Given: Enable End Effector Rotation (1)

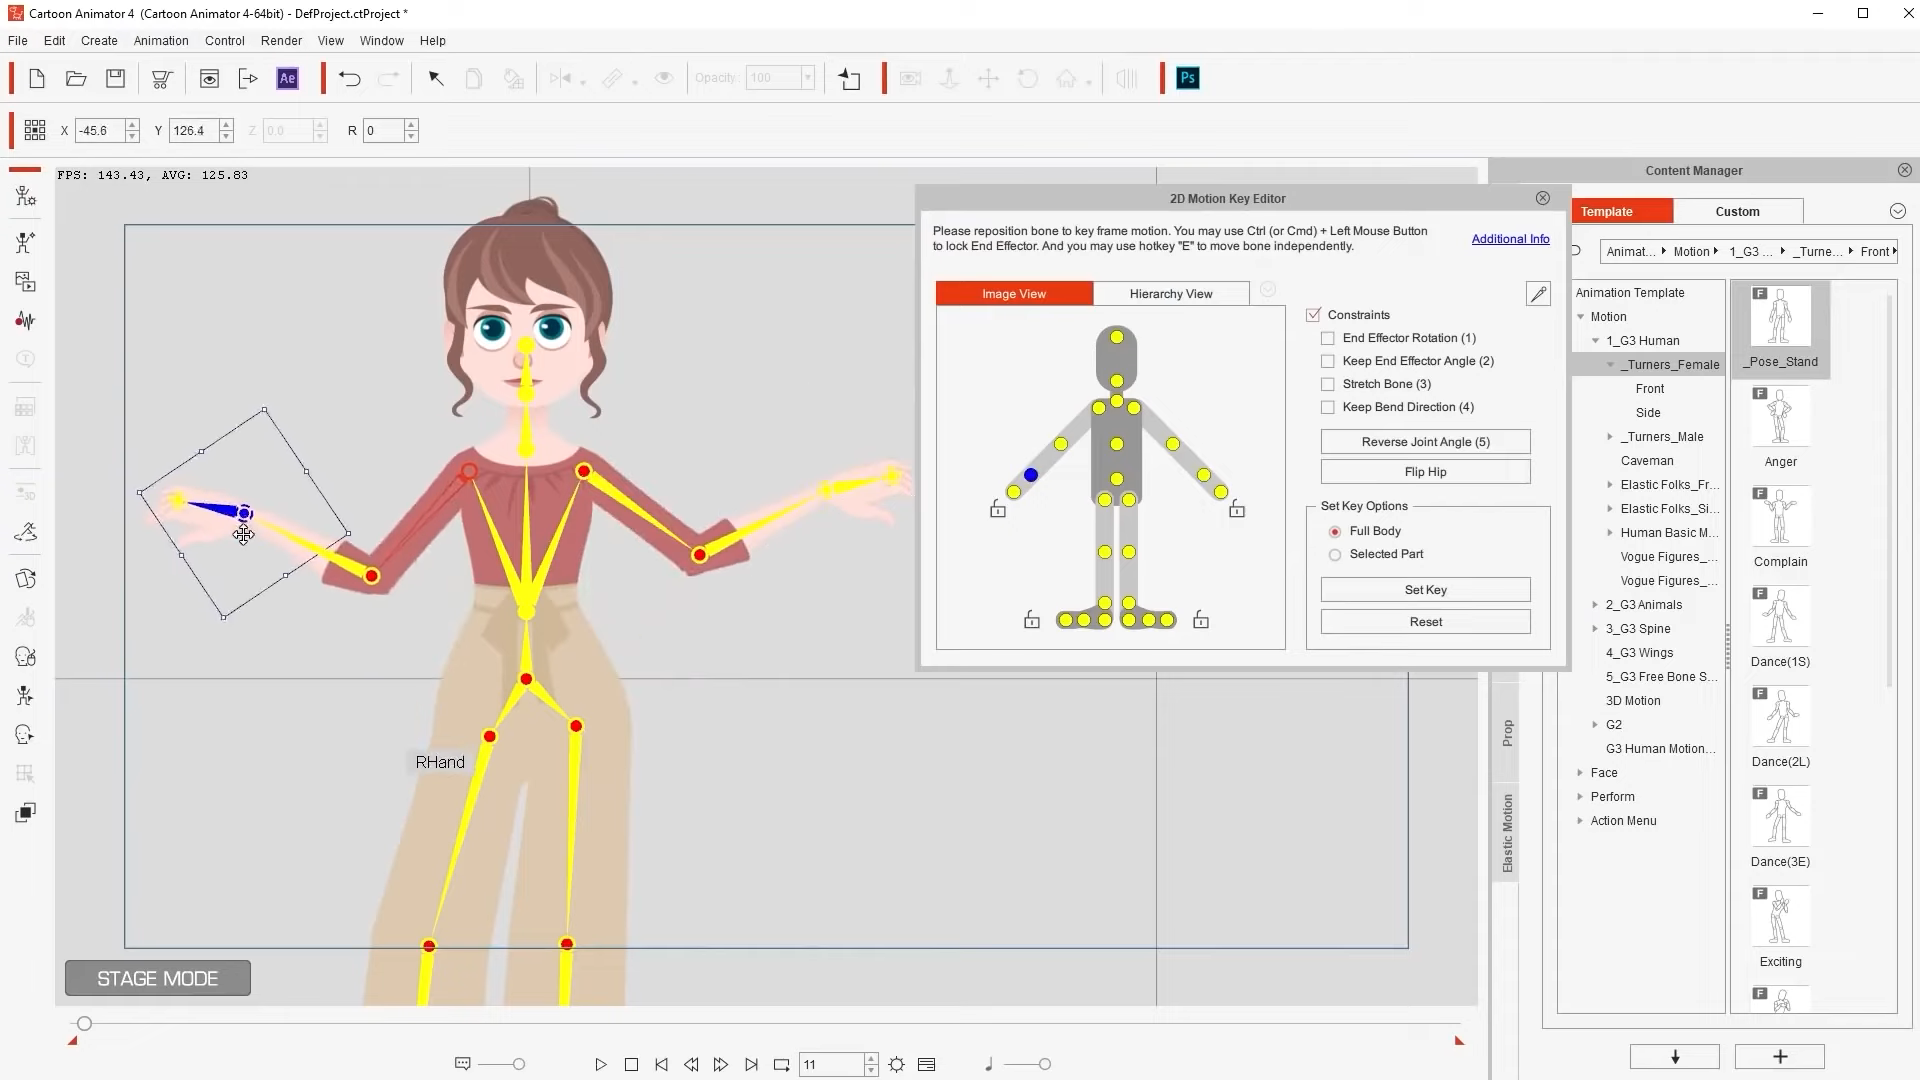Looking at the screenshot, I should tap(1328, 338).
